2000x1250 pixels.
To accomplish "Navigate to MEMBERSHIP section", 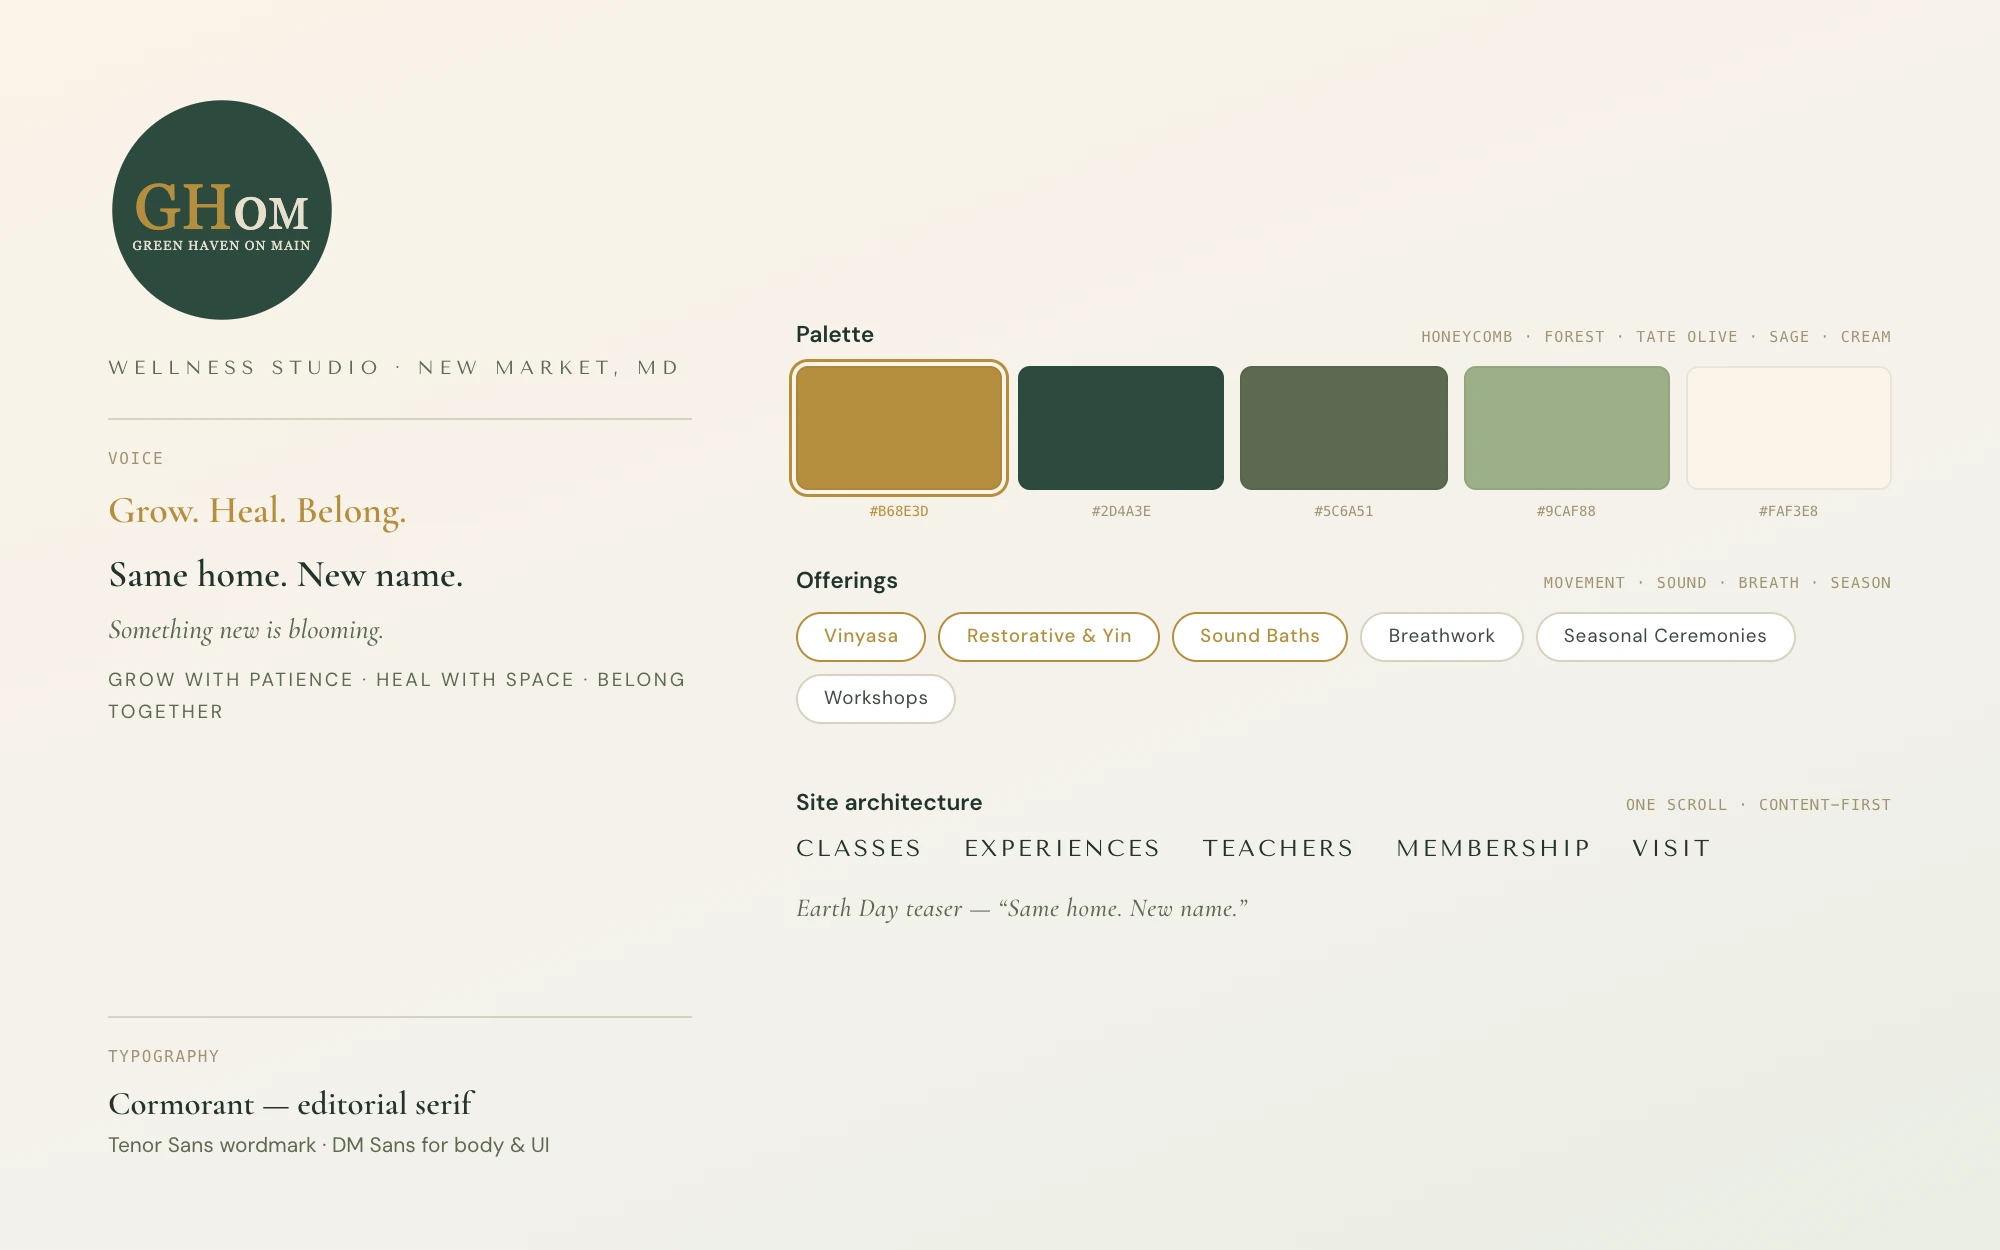I will tap(1494, 849).
